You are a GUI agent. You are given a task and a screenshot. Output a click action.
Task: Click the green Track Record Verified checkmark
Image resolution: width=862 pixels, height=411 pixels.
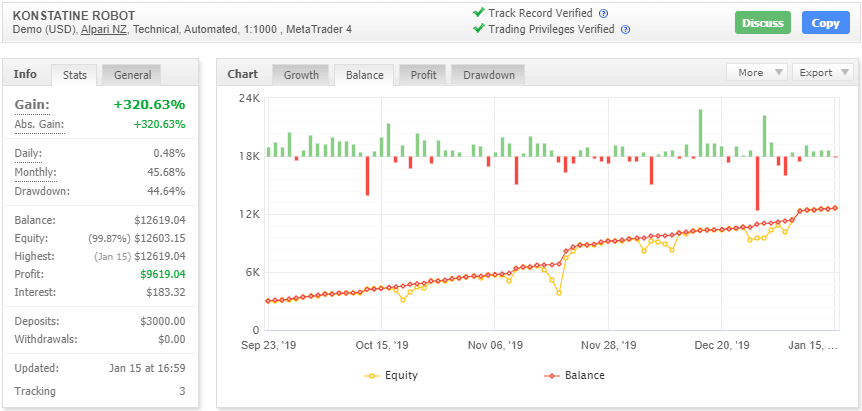click(x=478, y=13)
